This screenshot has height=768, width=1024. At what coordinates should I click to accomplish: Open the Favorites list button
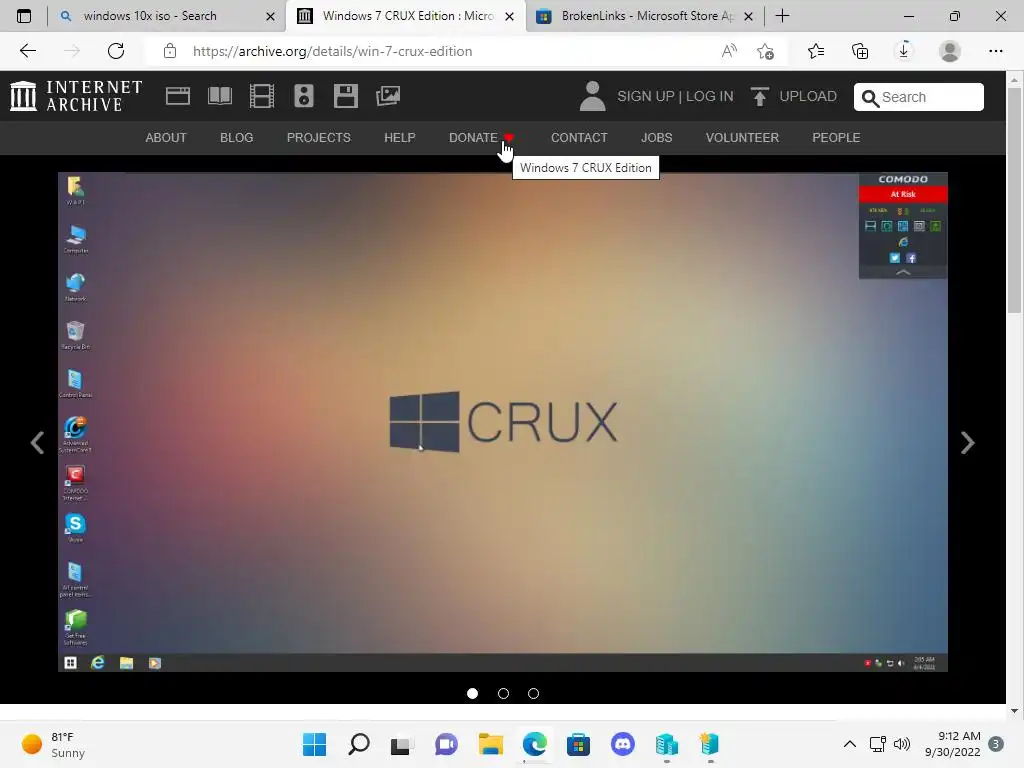[816, 51]
